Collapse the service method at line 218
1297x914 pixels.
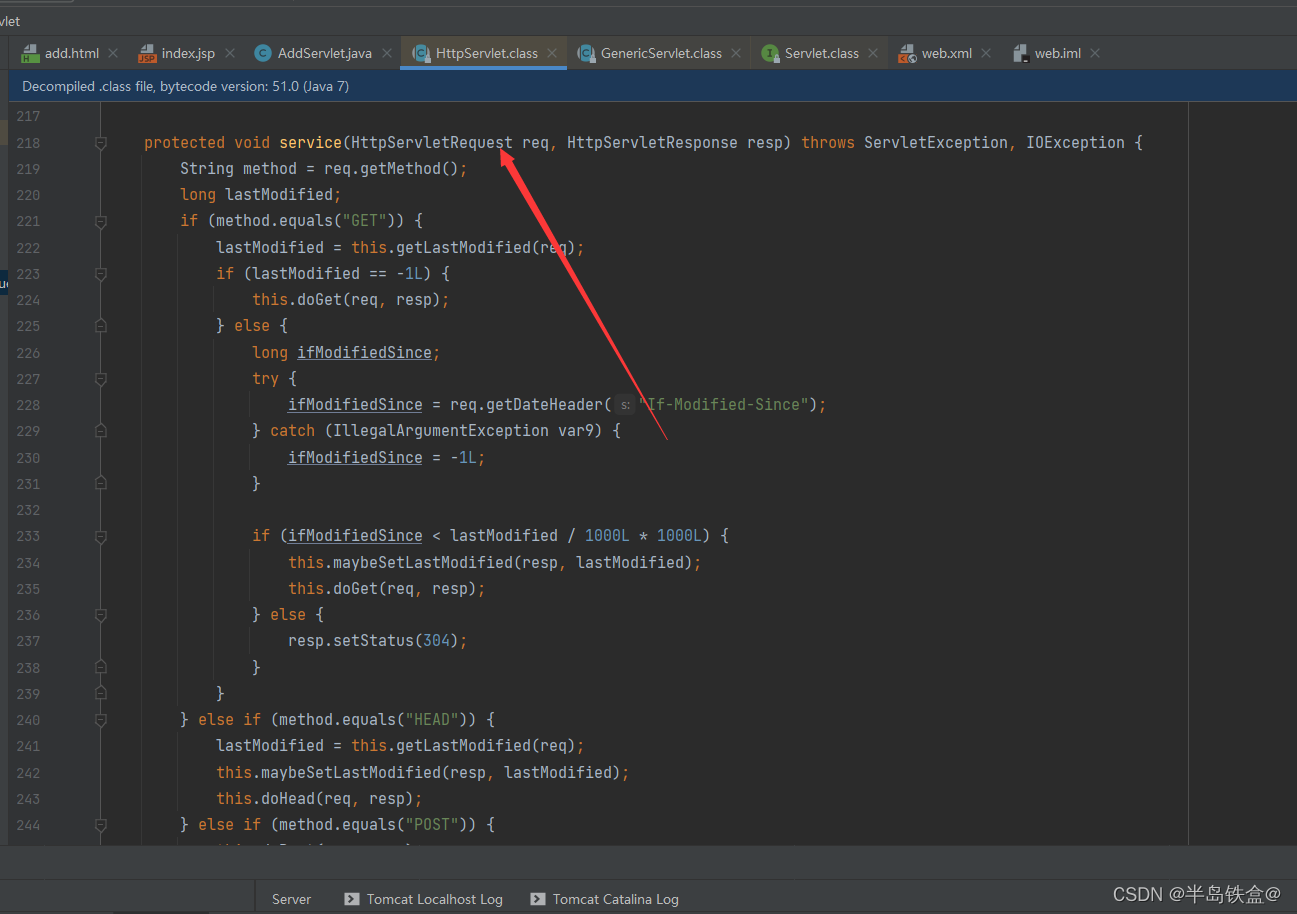click(x=101, y=143)
